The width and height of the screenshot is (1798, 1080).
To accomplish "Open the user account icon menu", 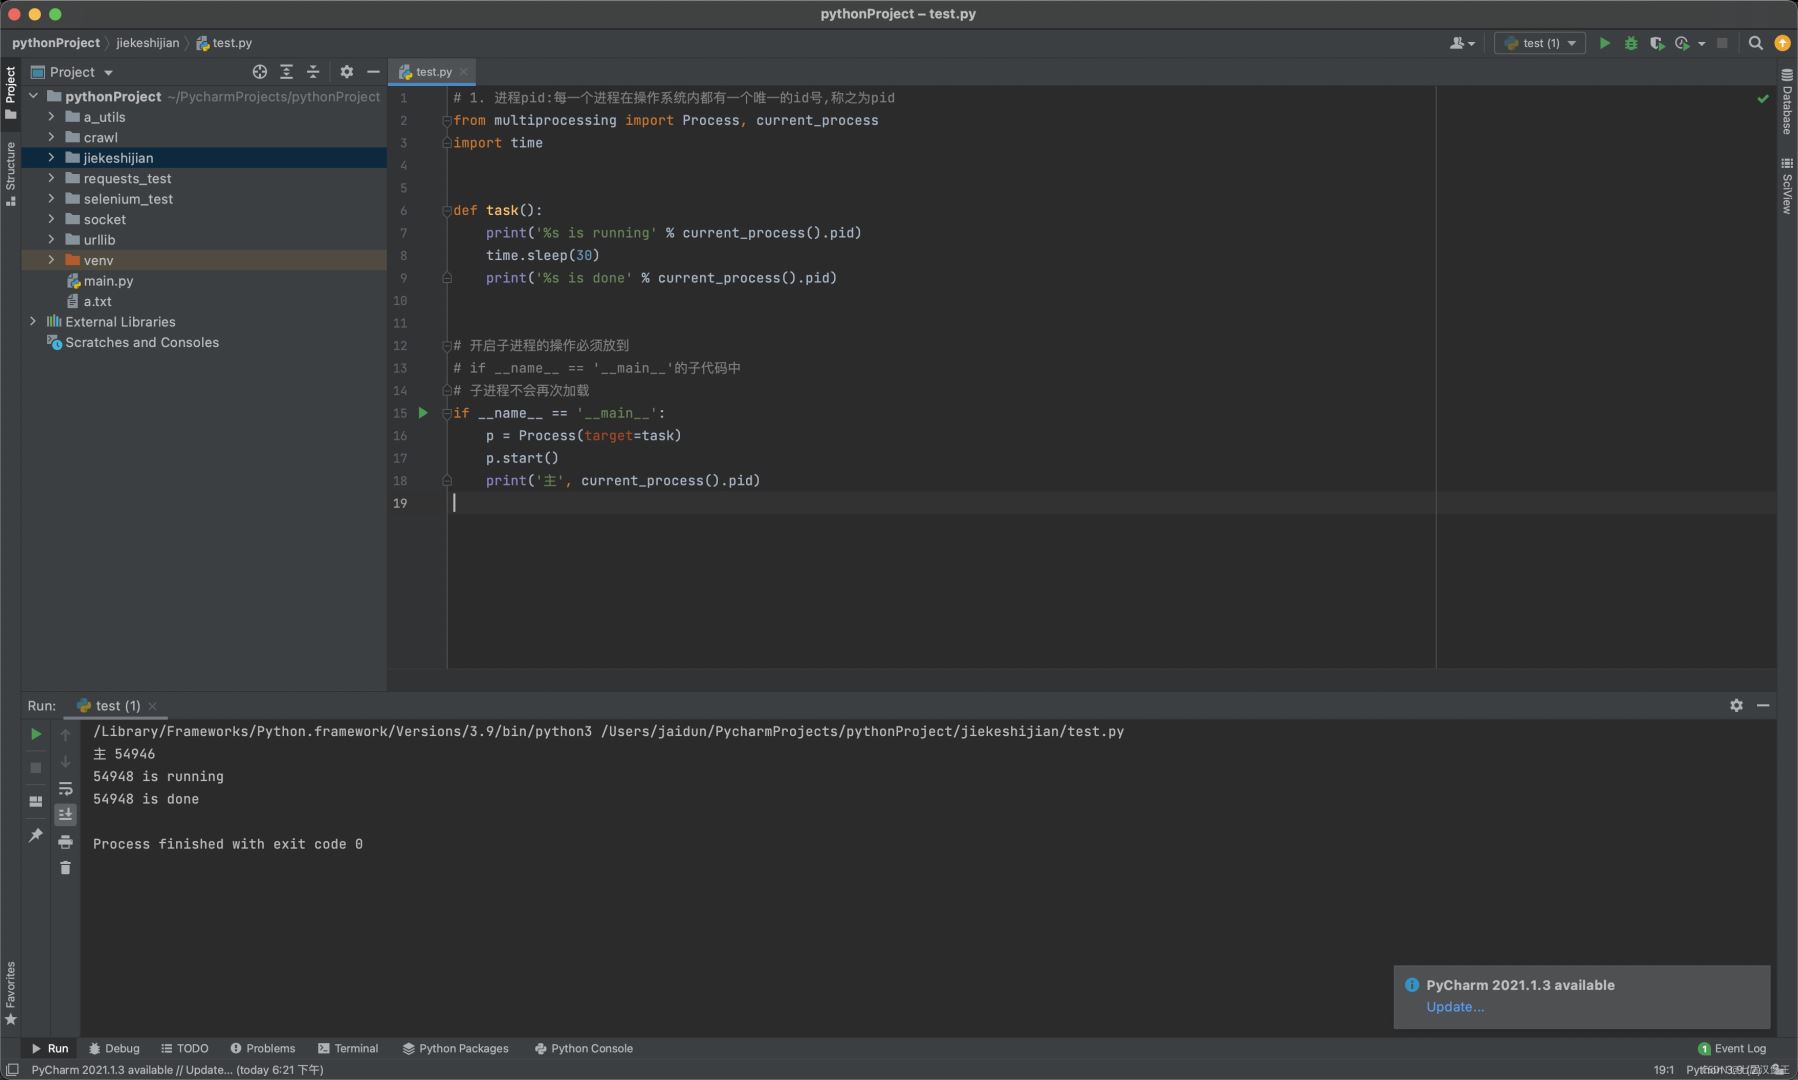I will (1462, 43).
